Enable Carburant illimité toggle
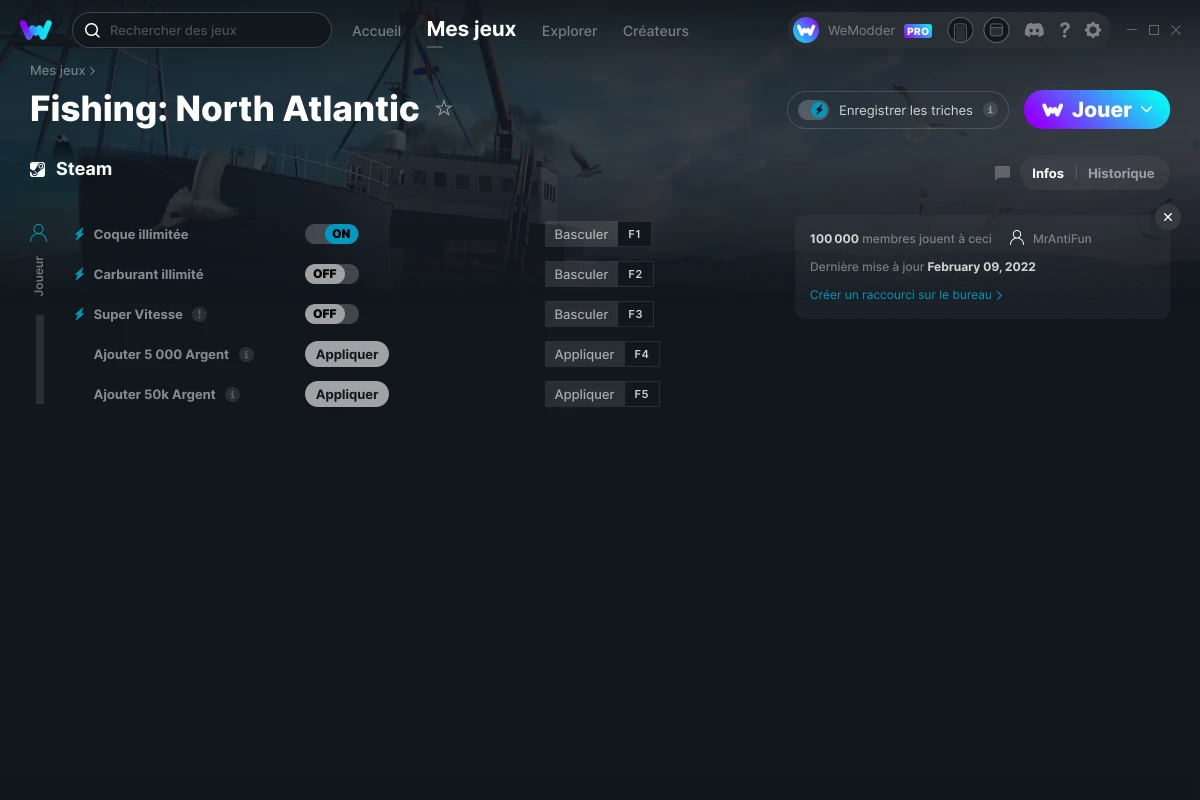The width and height of the screenshot is (1200, 800). pos(332,274)
